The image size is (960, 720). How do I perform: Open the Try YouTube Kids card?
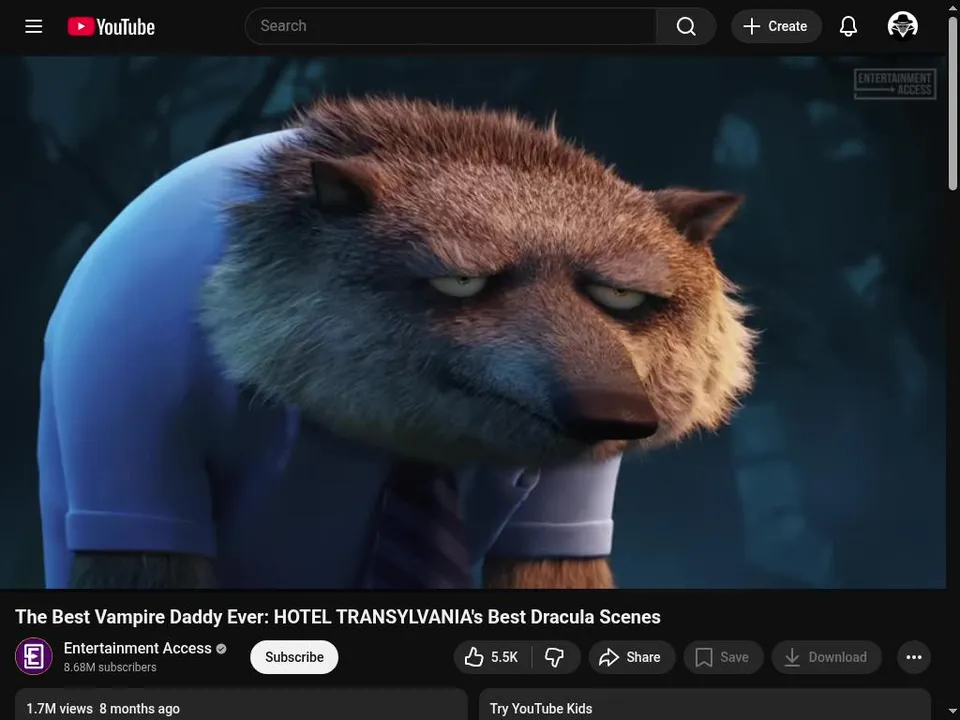coord(705,704)
